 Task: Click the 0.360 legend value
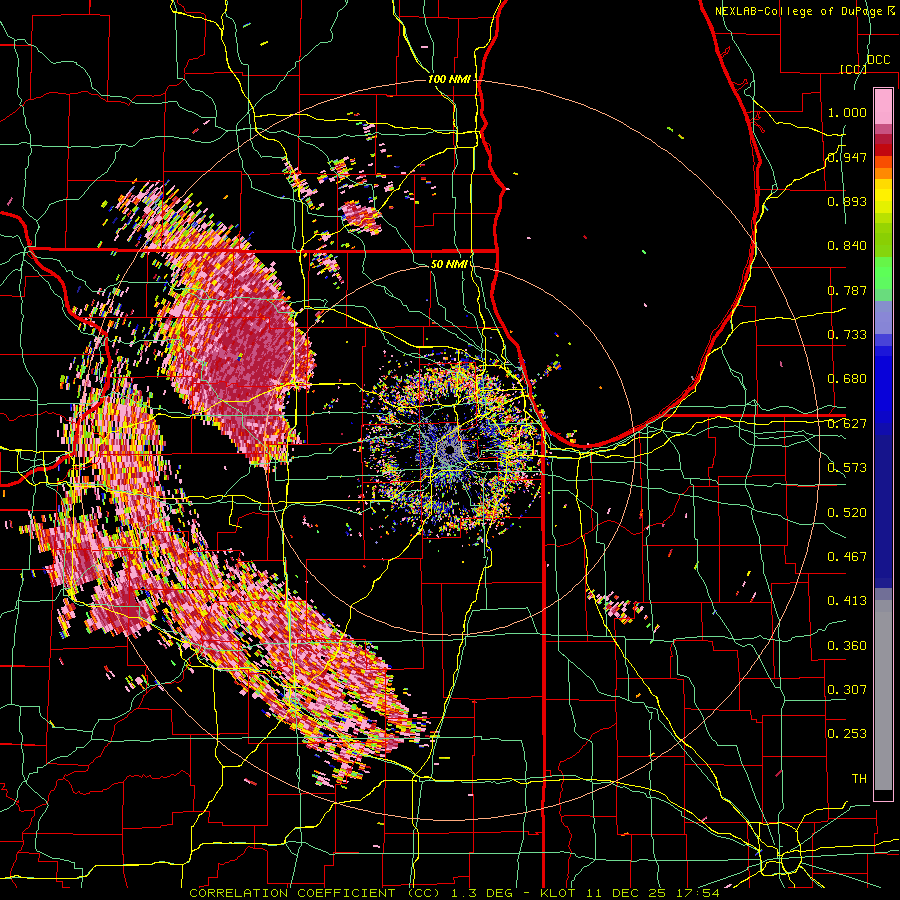pos(847,646)
